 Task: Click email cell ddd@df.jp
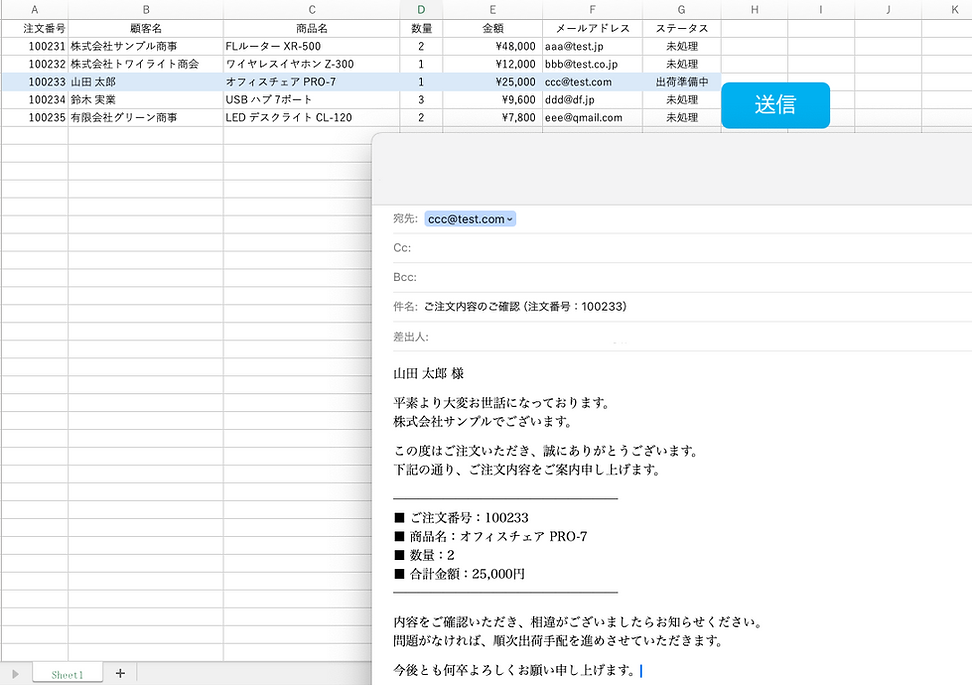(593, 100)
